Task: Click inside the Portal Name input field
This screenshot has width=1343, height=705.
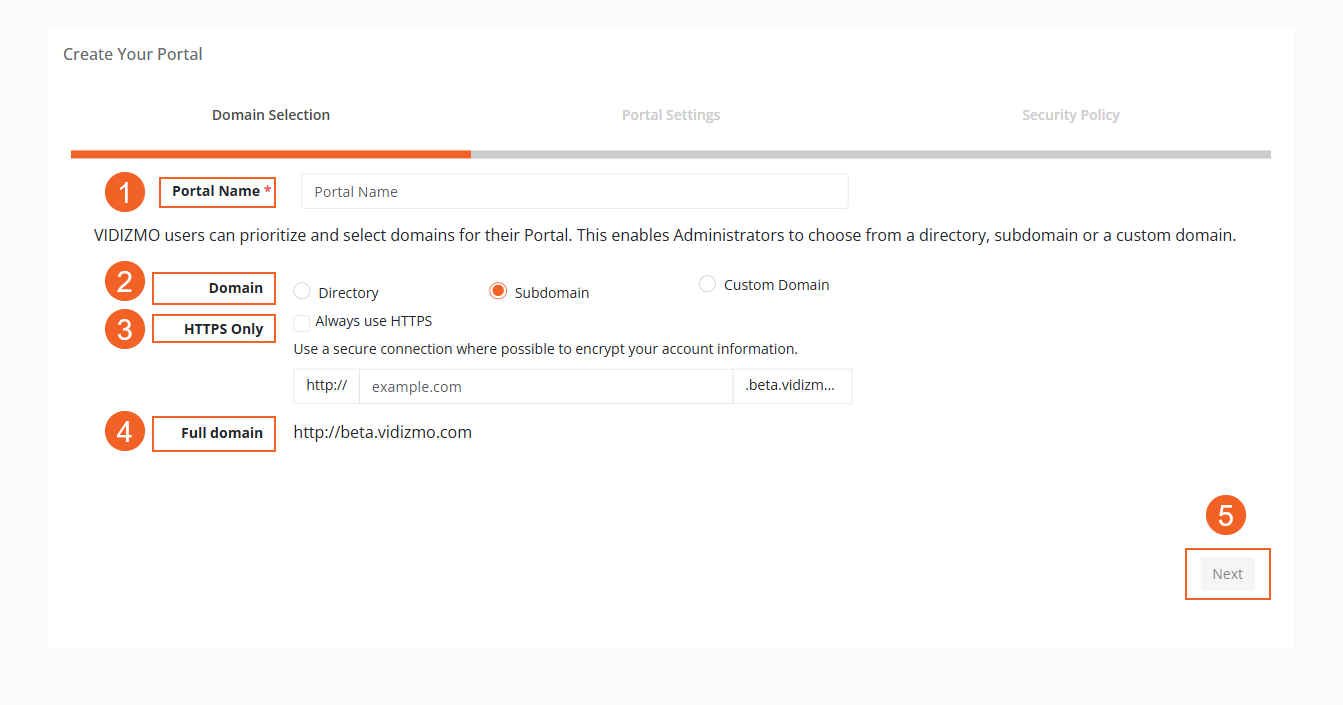Action: click(x=574, y=191)
